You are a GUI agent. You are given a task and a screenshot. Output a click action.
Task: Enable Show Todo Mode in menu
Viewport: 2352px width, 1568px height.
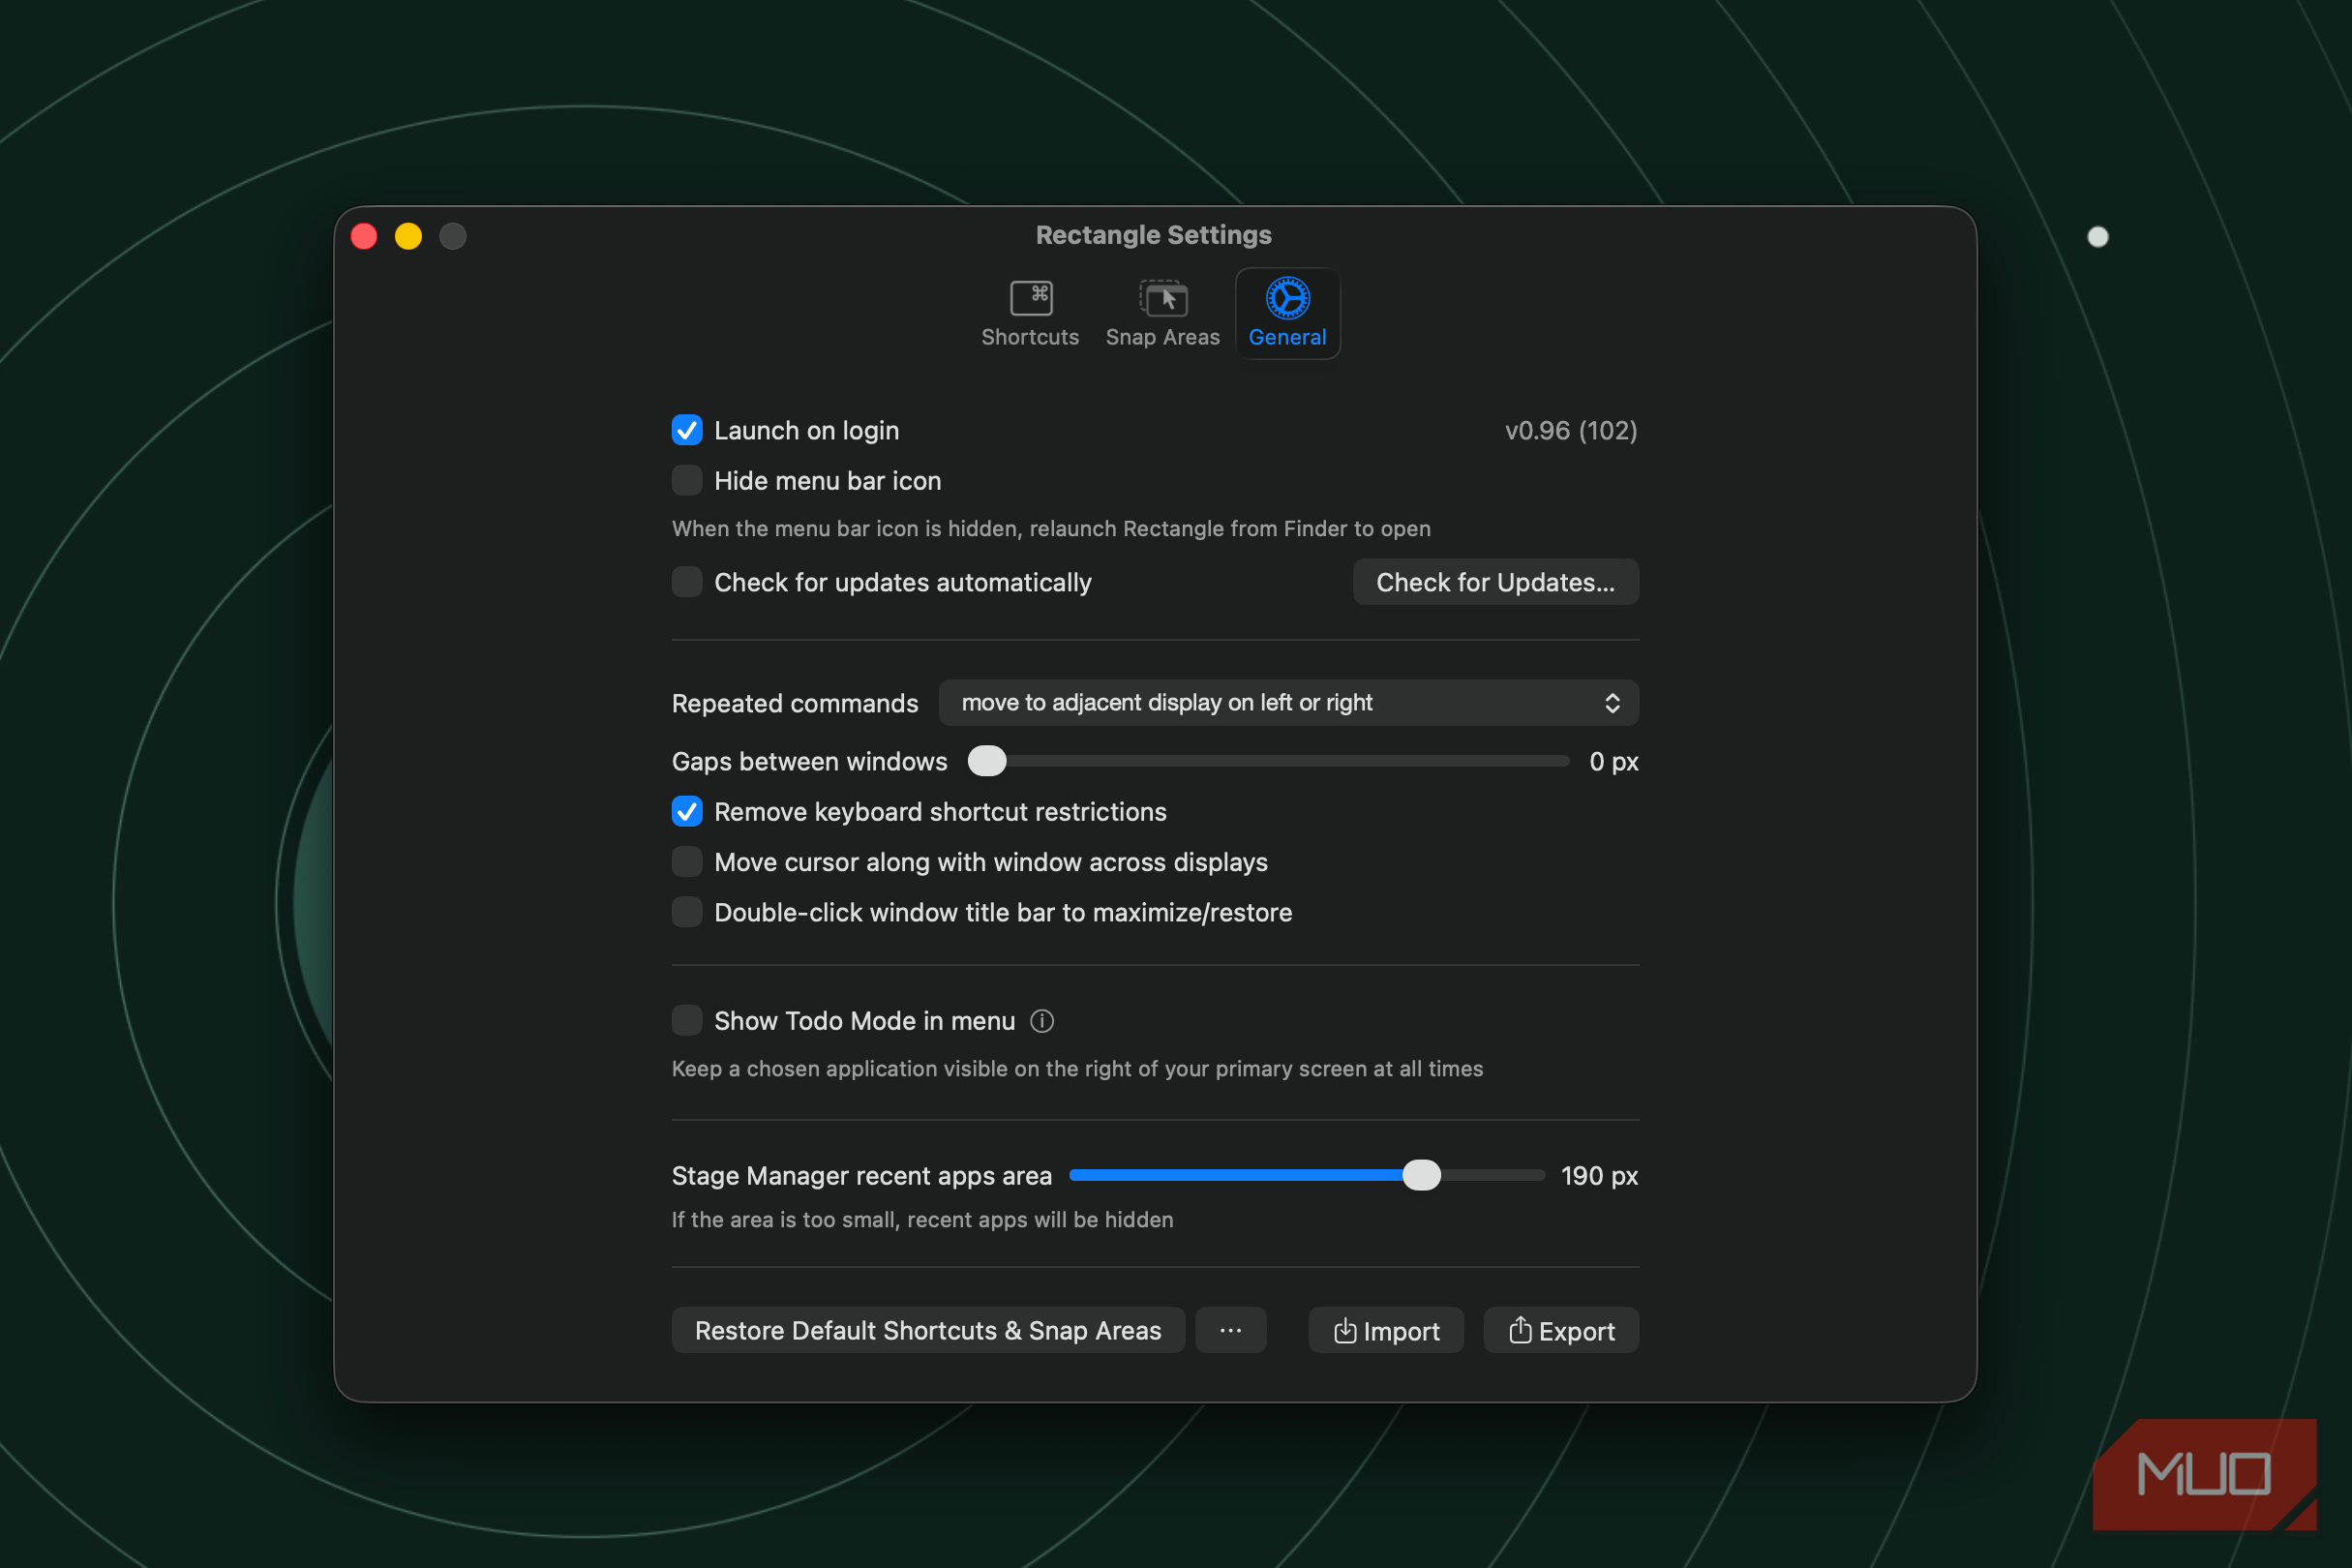point(686,1020)
